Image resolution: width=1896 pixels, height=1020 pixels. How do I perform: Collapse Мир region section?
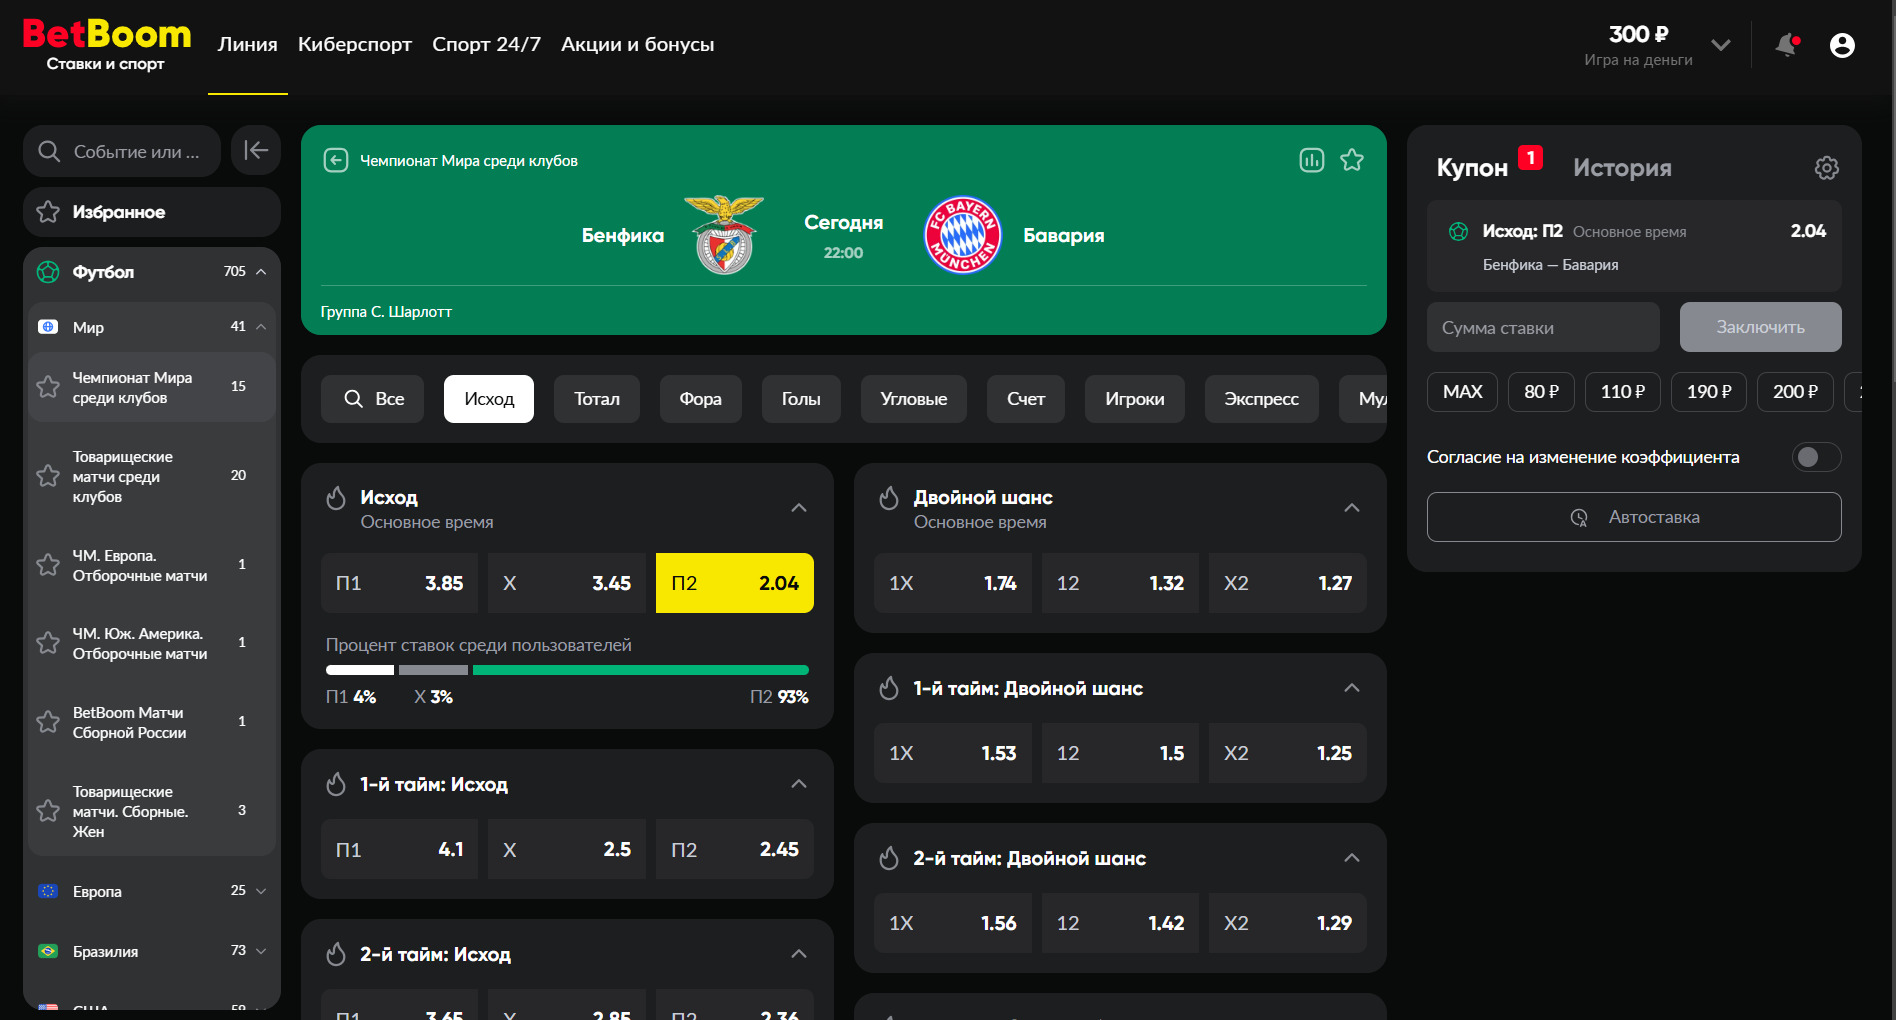click(261, 327)
